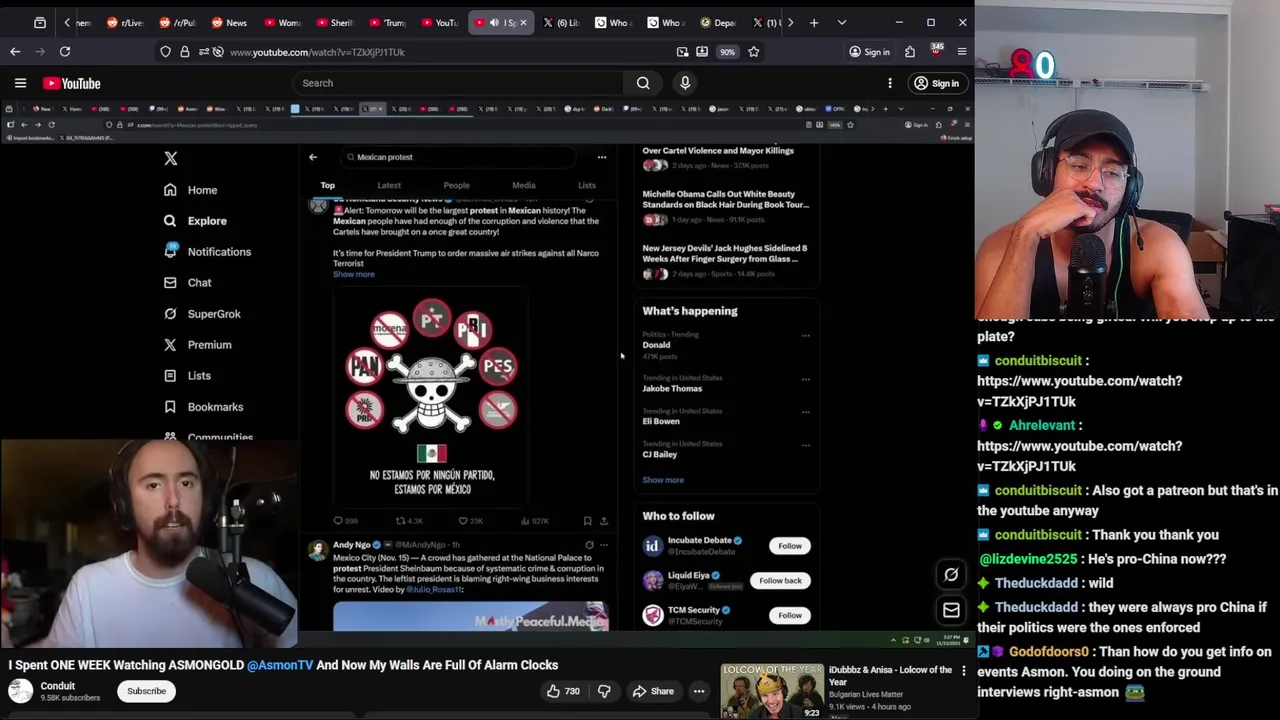1280x720 pixels.
Task: Open options for the Donald trending item
Action: (x=806, y=336)
